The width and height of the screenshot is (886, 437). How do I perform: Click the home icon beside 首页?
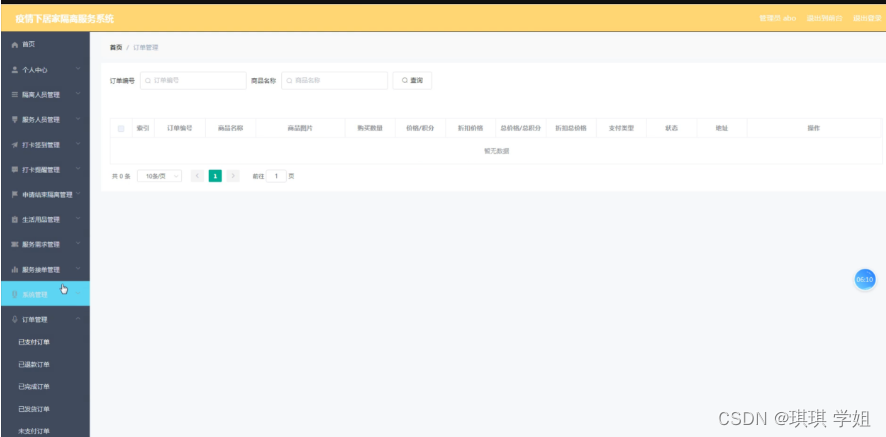click(x=15, y=45)
